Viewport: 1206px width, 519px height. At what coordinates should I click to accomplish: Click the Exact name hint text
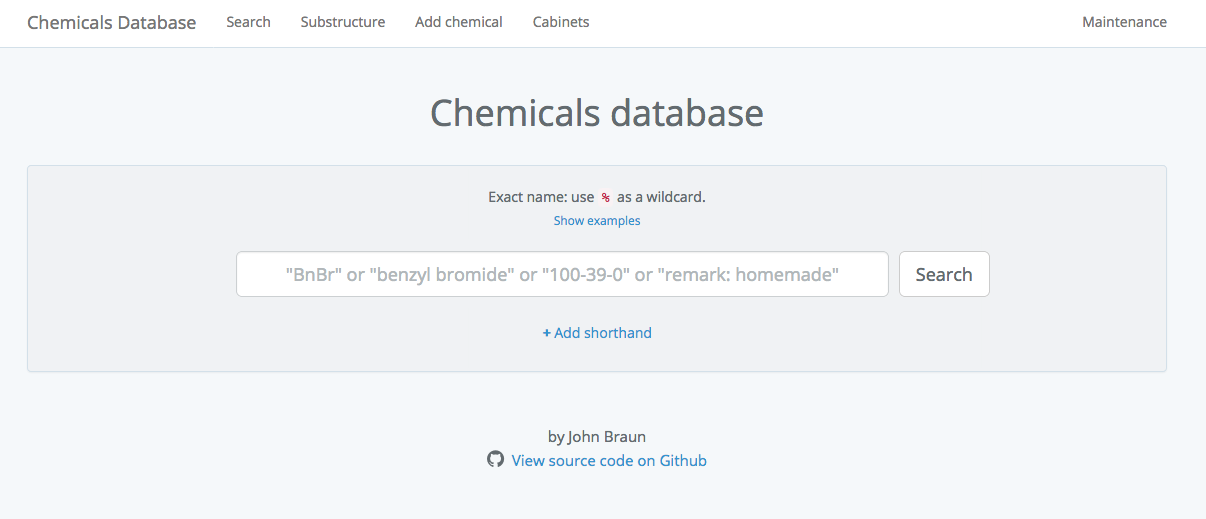pos(541,197)
